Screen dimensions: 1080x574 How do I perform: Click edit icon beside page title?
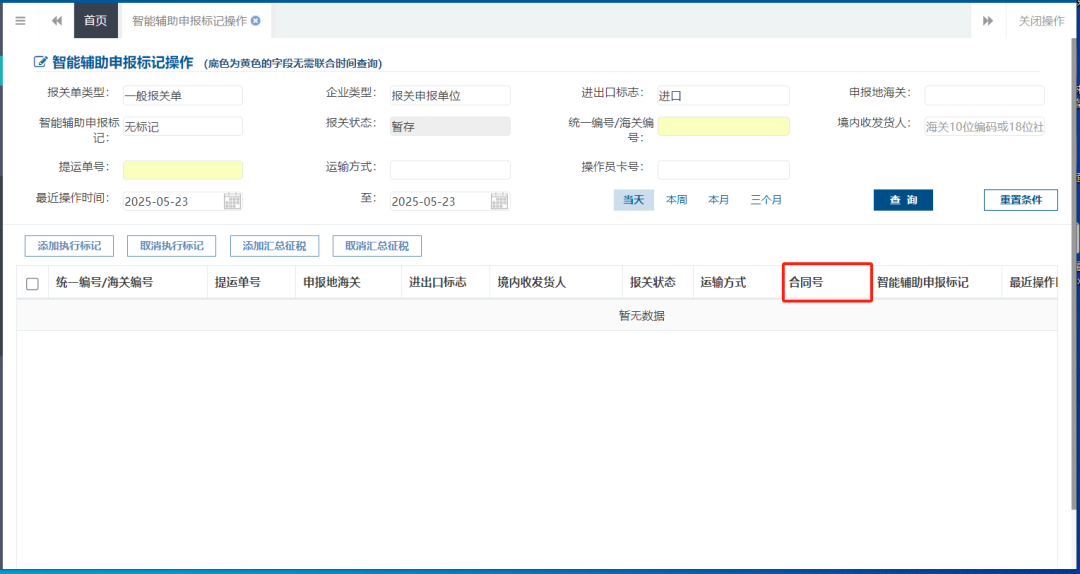[x=40, y=63]
